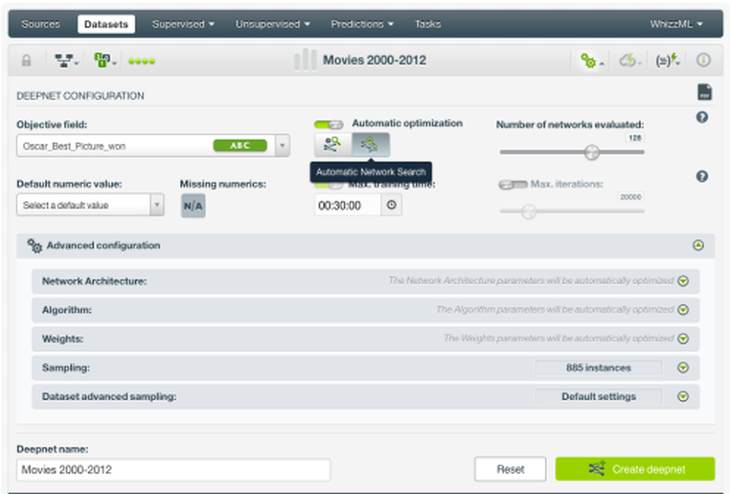Click the Max. iterations slider handle
This screenshot has width=730, height=494.
528,212
